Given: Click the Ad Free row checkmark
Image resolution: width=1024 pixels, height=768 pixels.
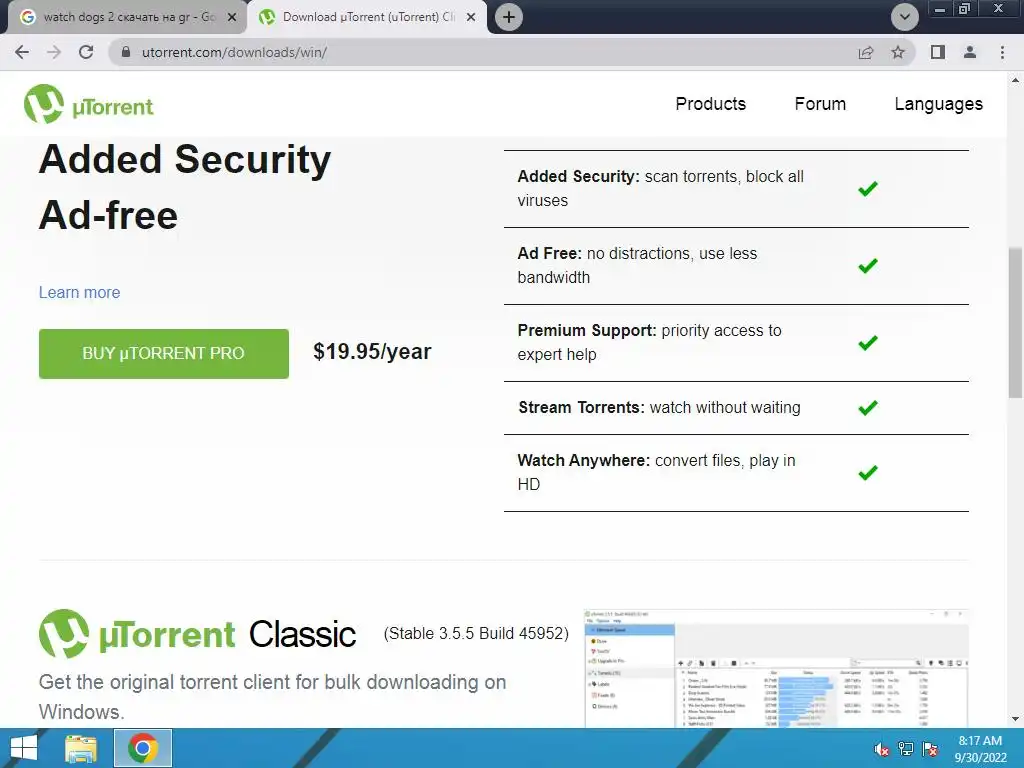Looking at the screenshot, I should [868, 266].
